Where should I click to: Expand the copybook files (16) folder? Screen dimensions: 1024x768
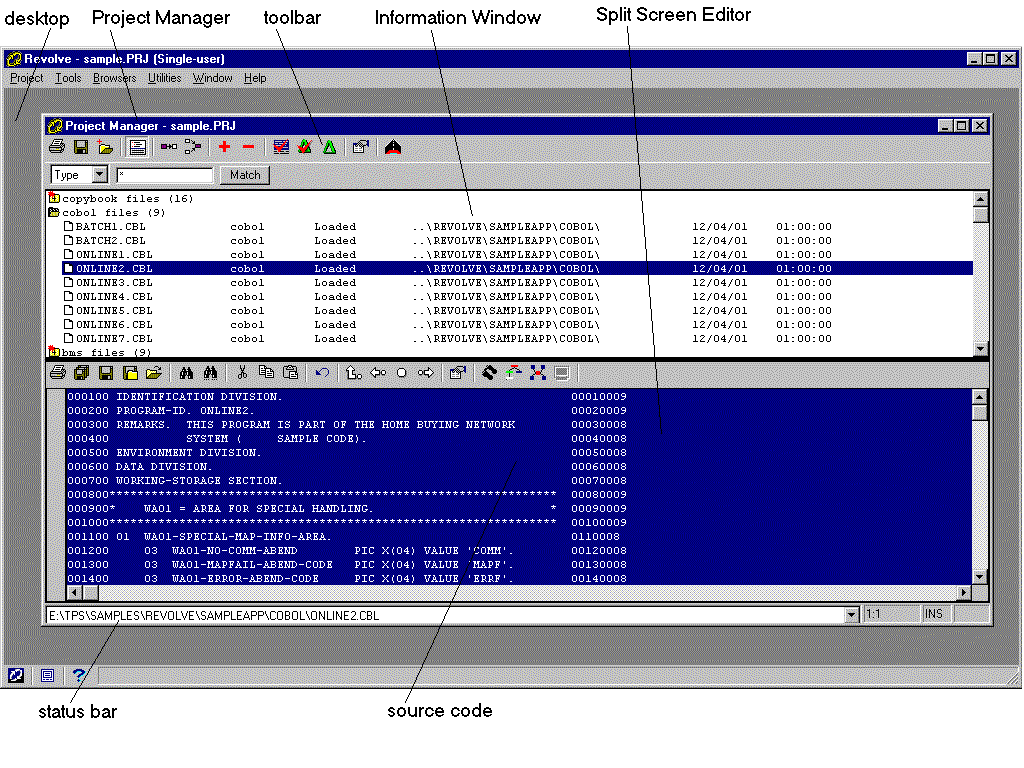[x=54, y=199]
